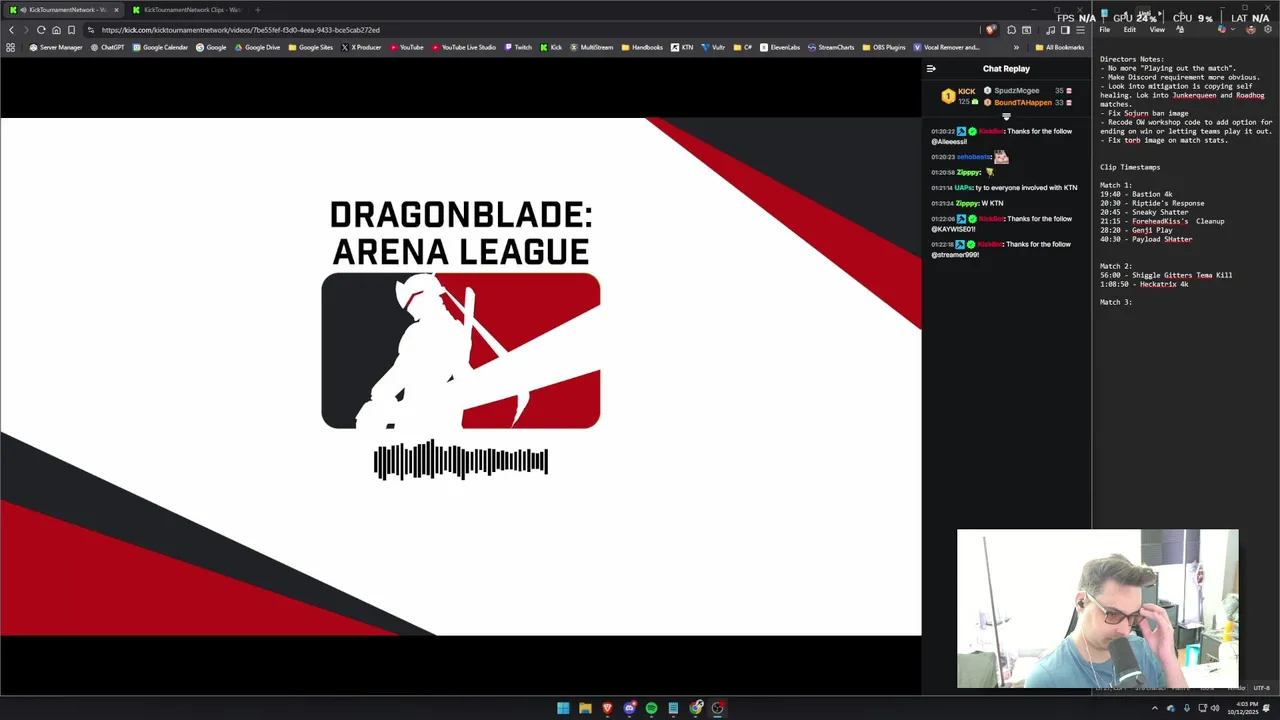
Task: Open a new browser tab
Action: coord(257,10)
